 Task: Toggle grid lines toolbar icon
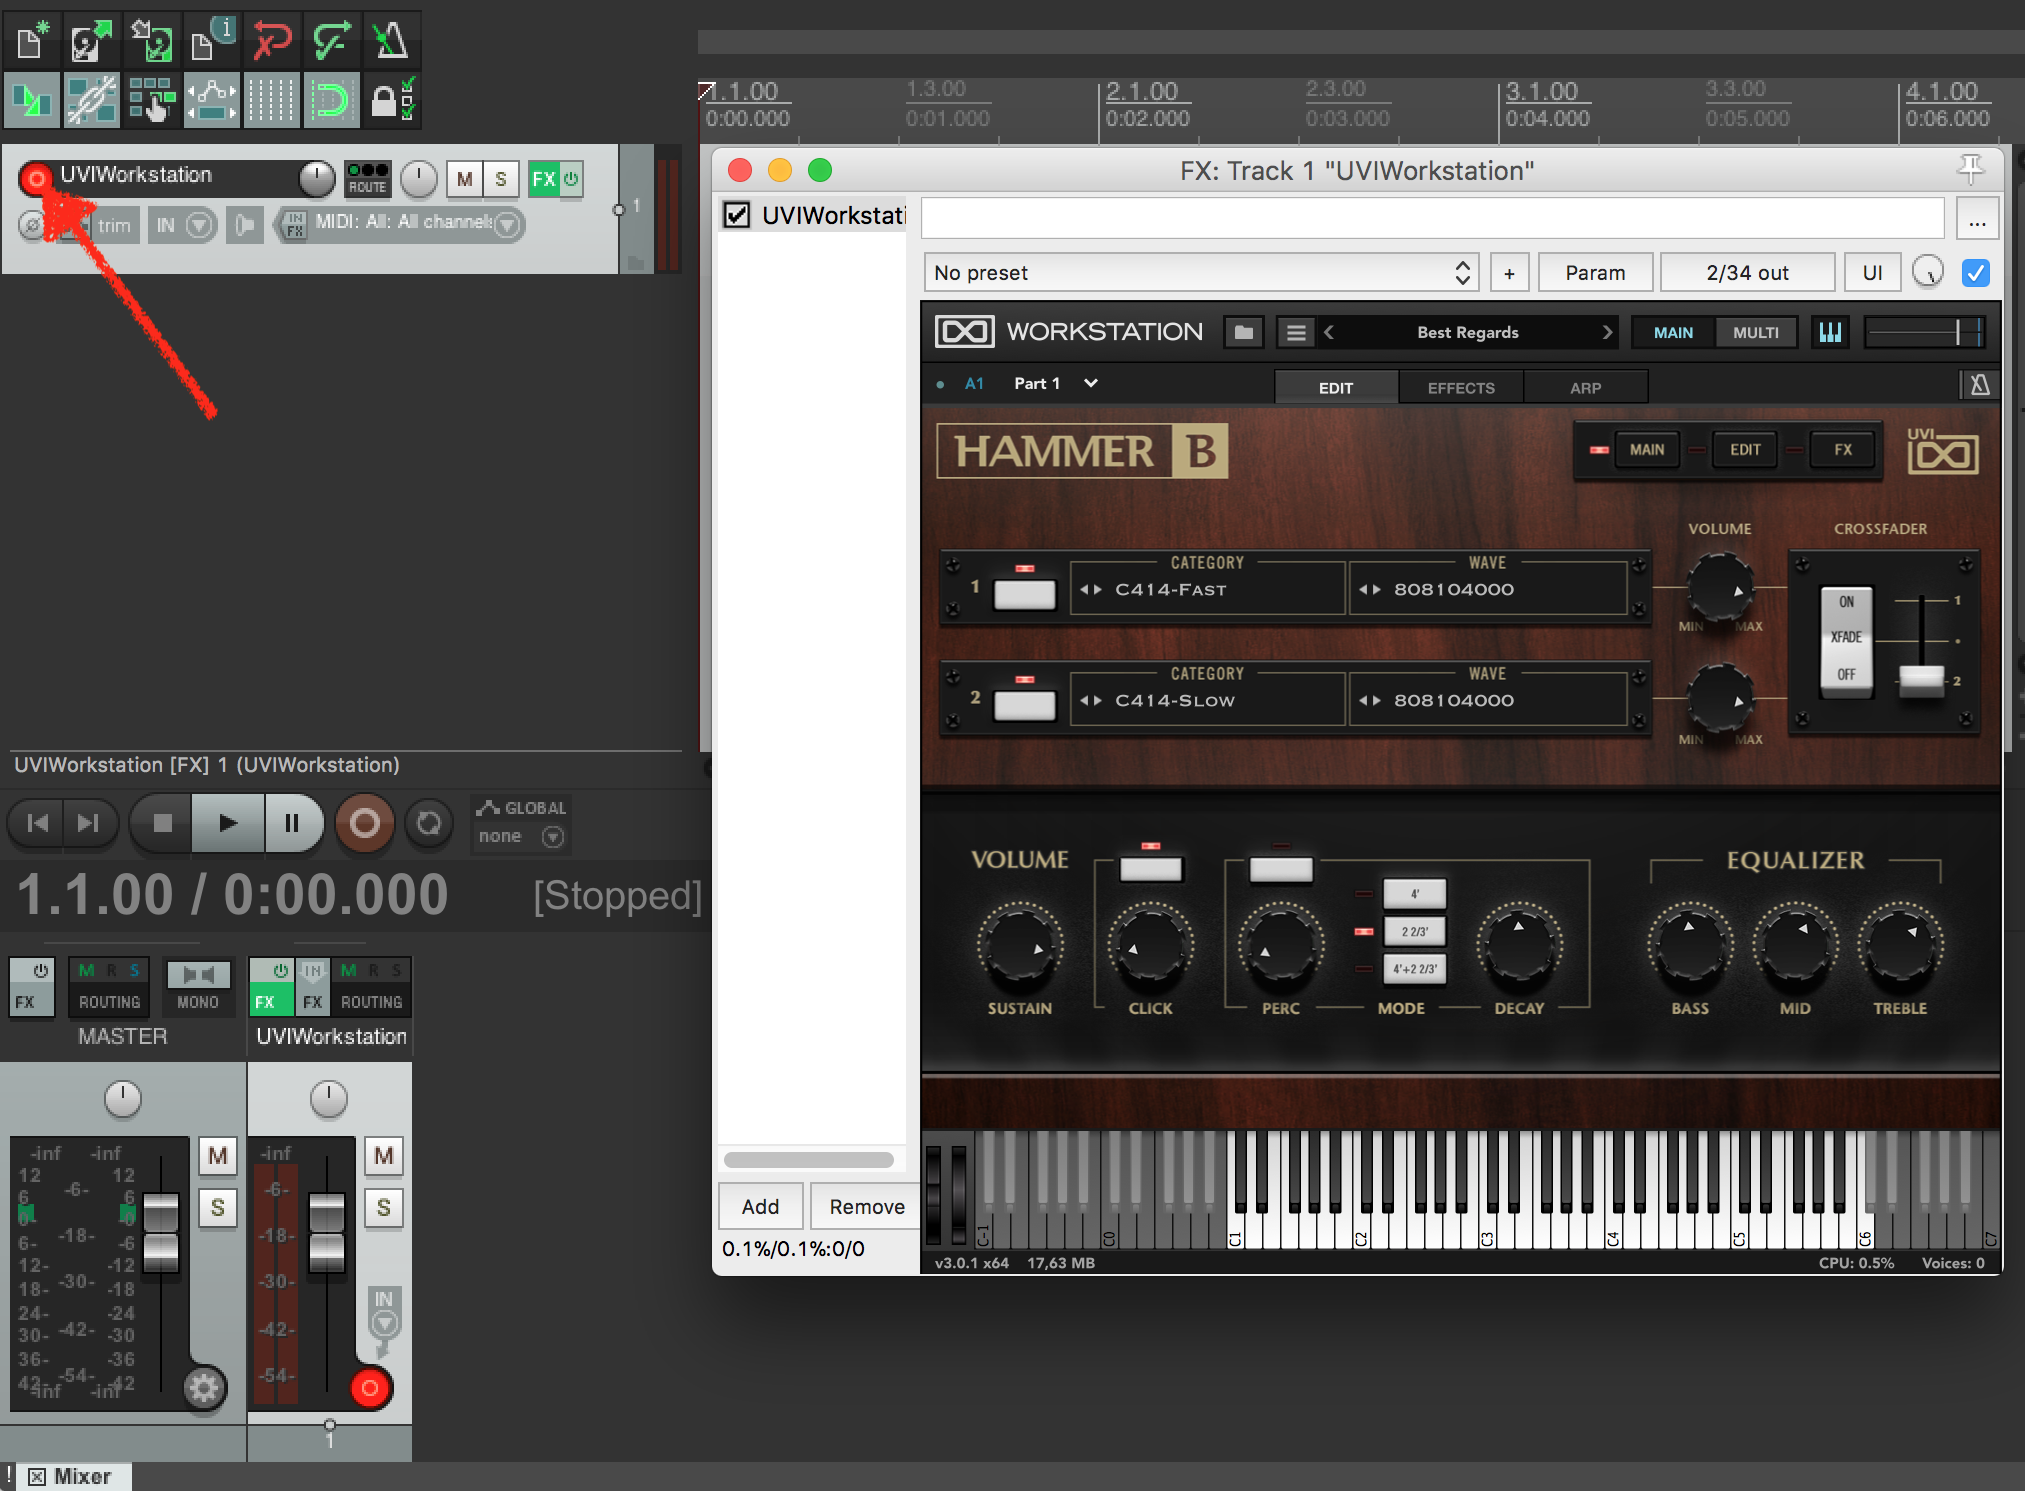tap(271, 100)
